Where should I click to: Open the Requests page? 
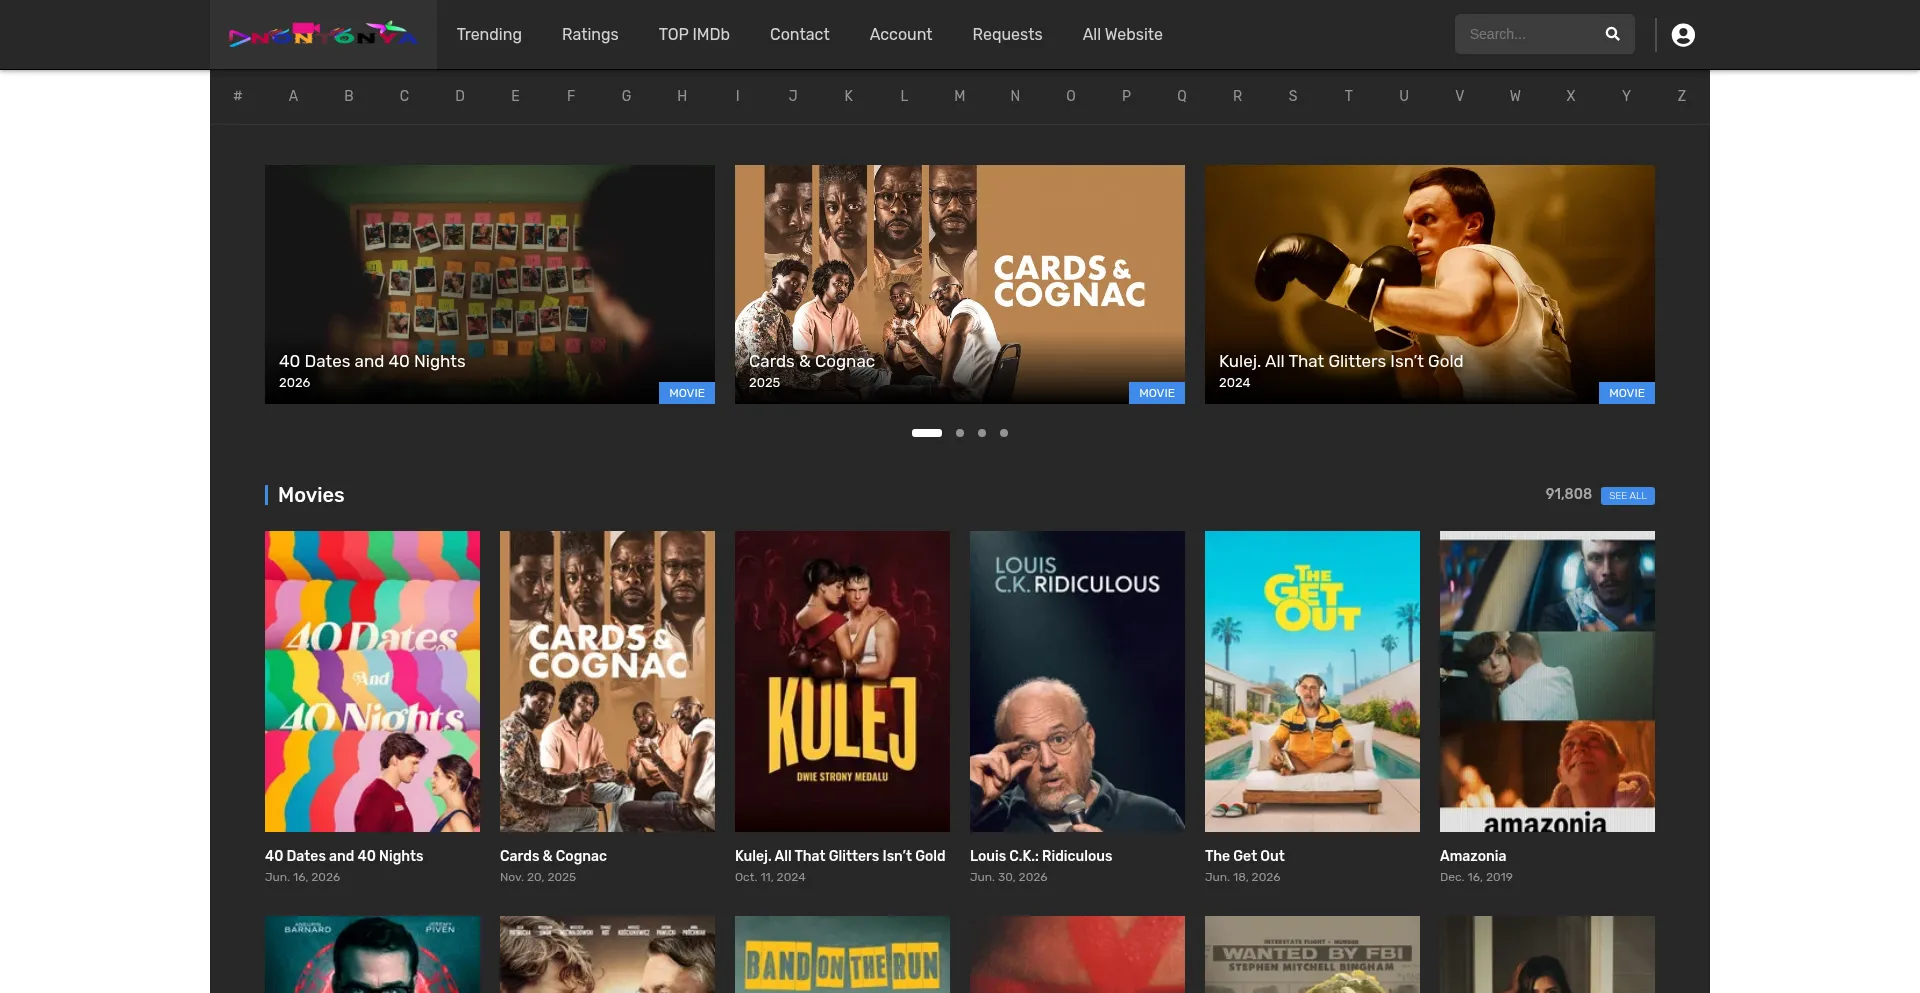tap(1007, 35)
